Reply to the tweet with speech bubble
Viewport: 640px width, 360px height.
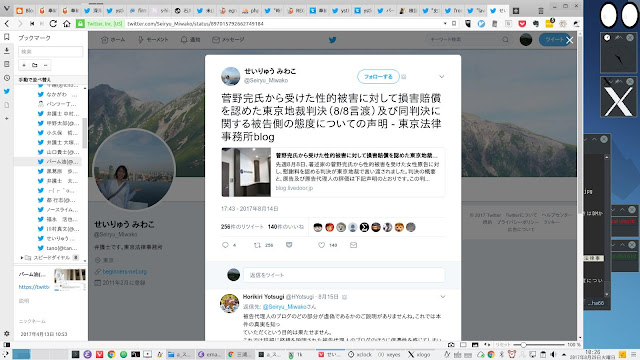225,245
